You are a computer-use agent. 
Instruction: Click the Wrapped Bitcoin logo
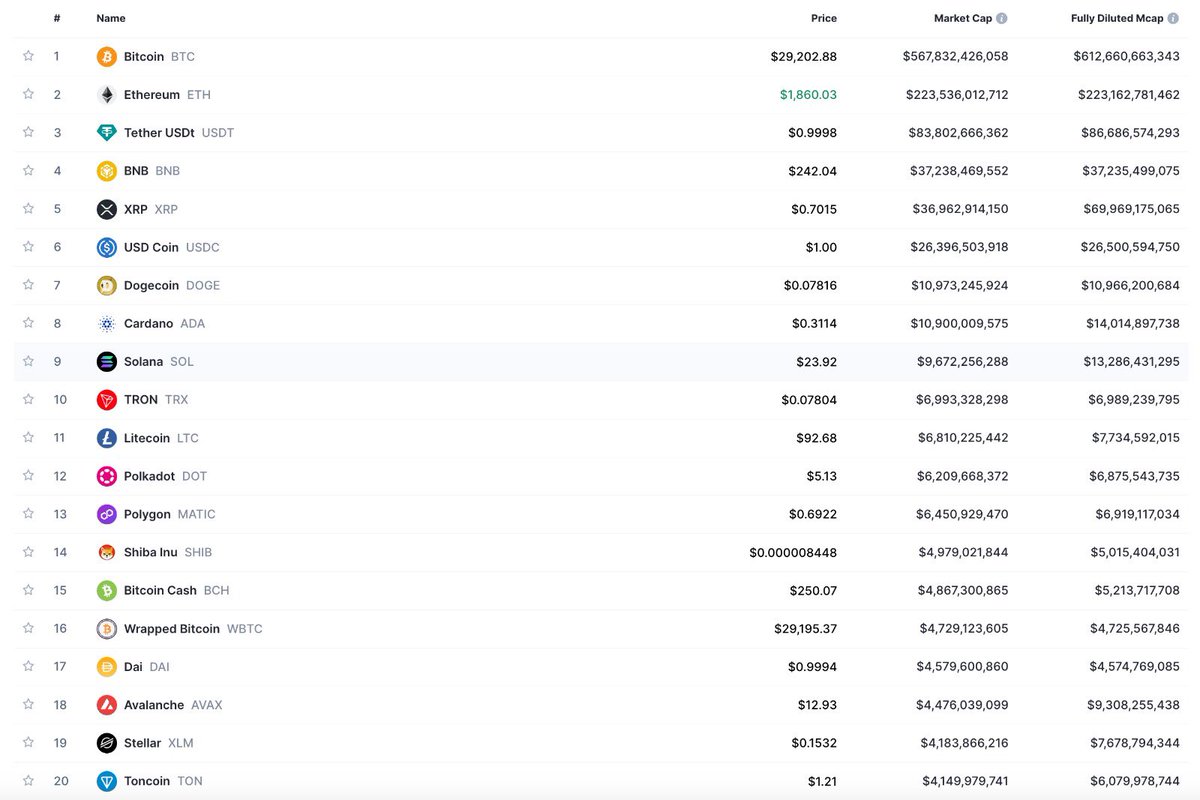click(107, 629)
